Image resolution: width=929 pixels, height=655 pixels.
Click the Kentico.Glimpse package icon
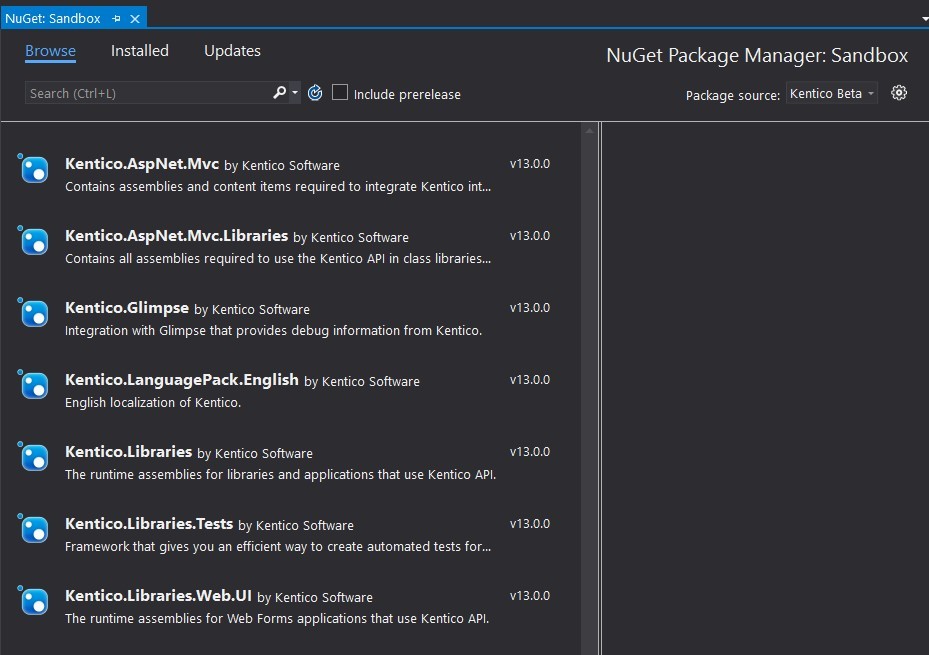tap(34, 313)
